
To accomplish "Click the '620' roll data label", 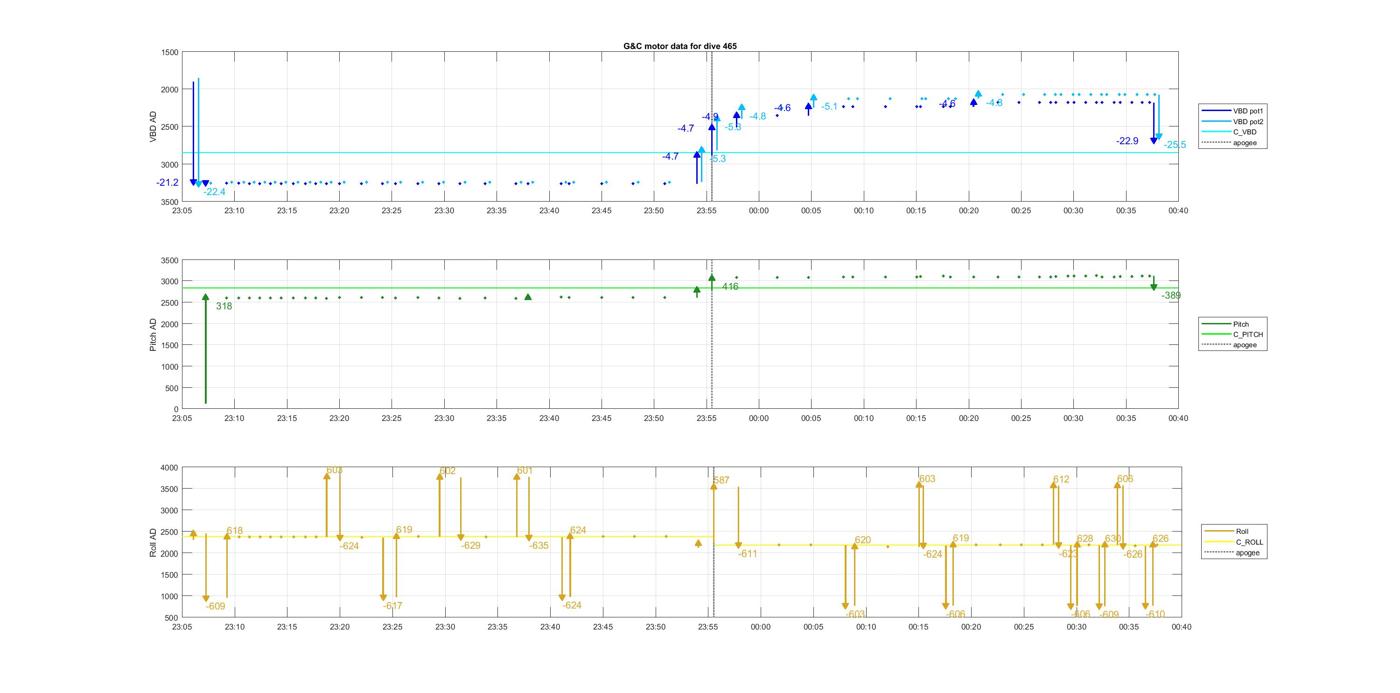I will pos(863,540).
